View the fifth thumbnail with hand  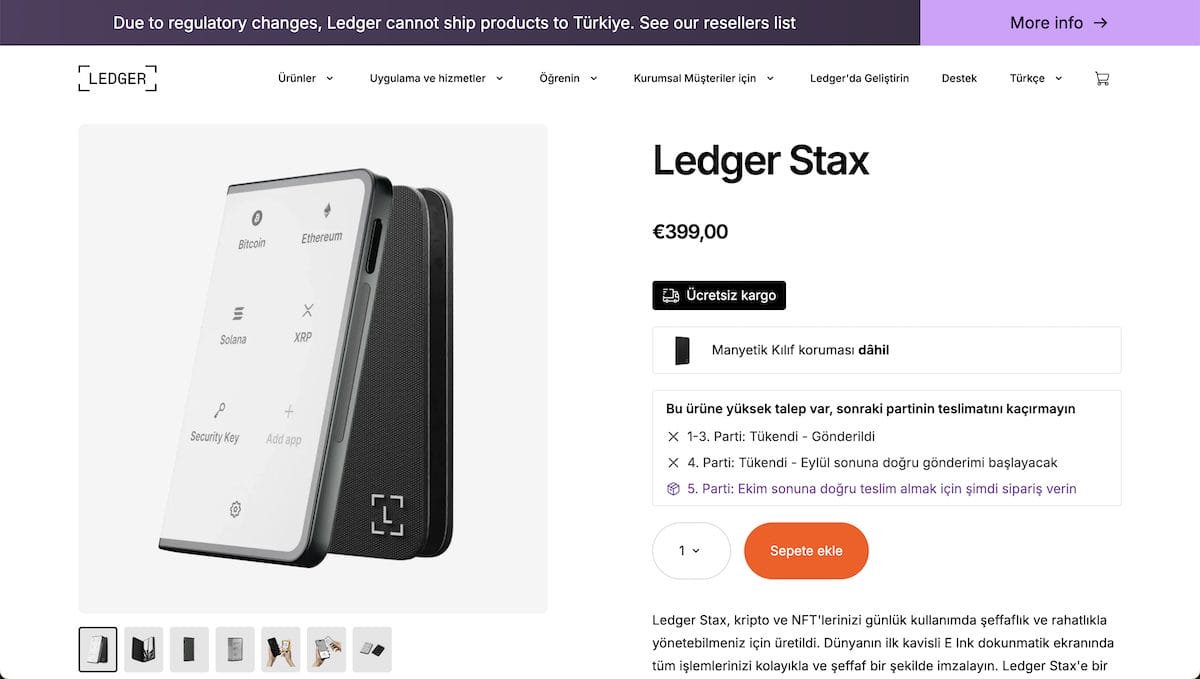click(281, 649)
